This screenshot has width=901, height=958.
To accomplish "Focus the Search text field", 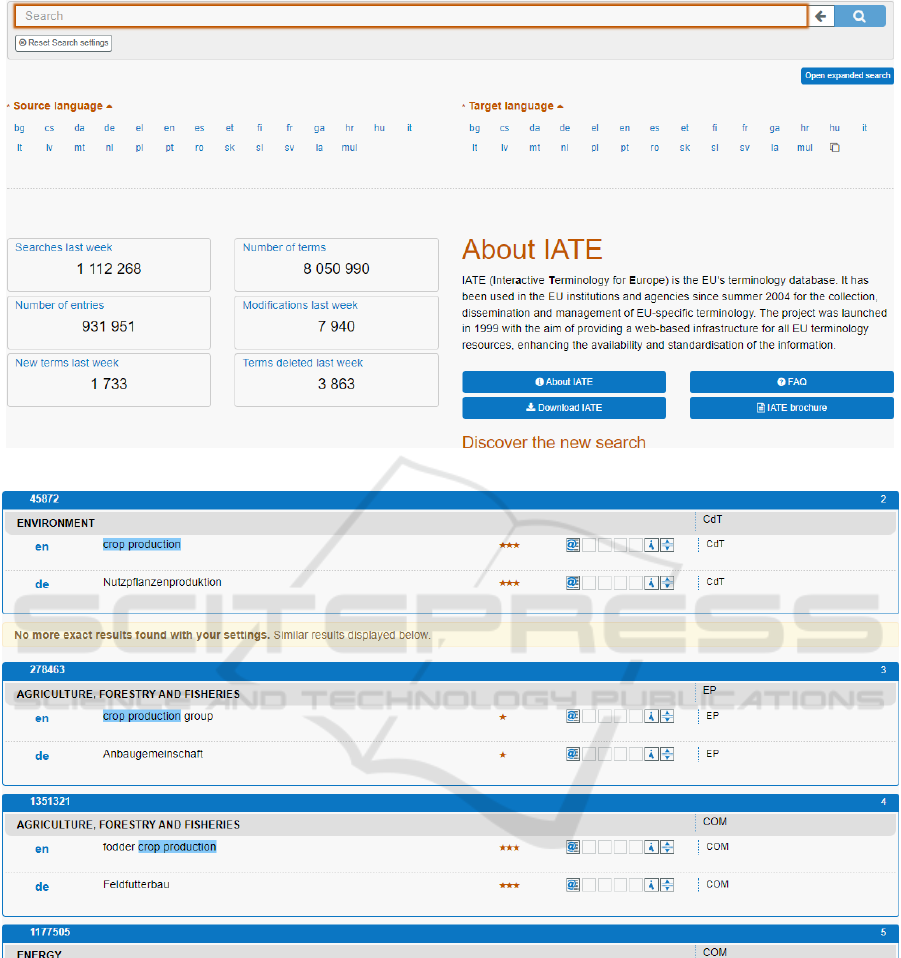I will tap(410, 16).
